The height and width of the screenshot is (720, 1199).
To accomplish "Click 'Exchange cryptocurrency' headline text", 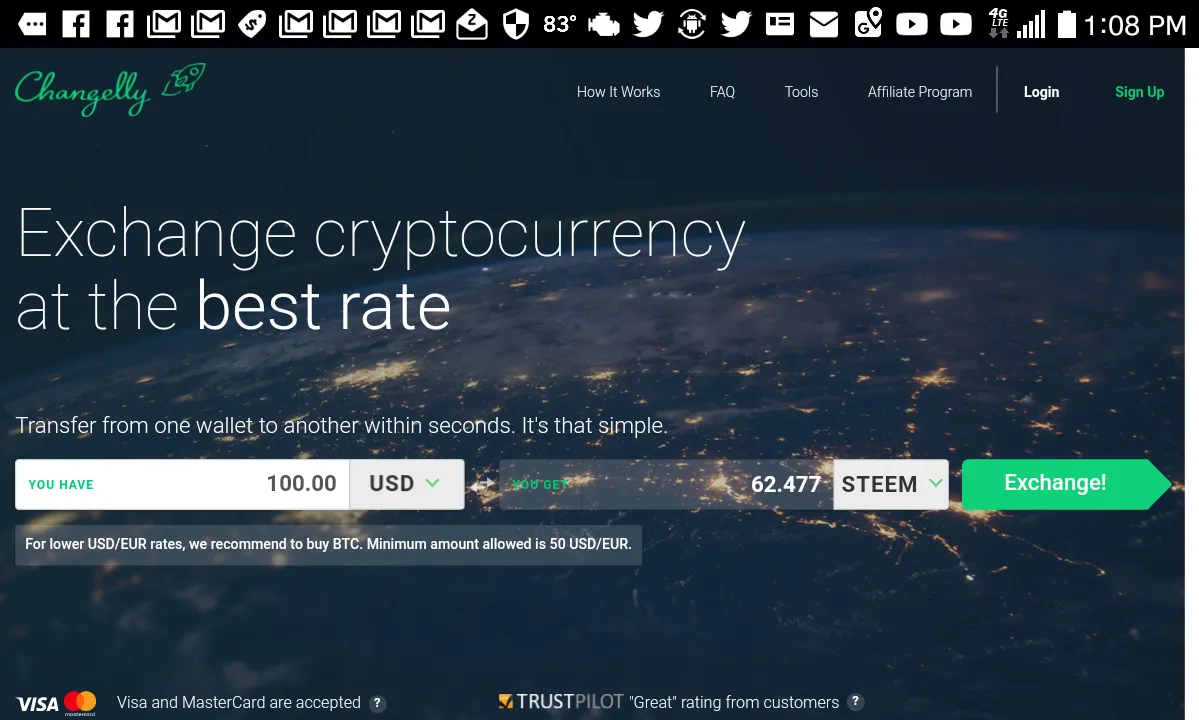I will click(x=381, y=235).
